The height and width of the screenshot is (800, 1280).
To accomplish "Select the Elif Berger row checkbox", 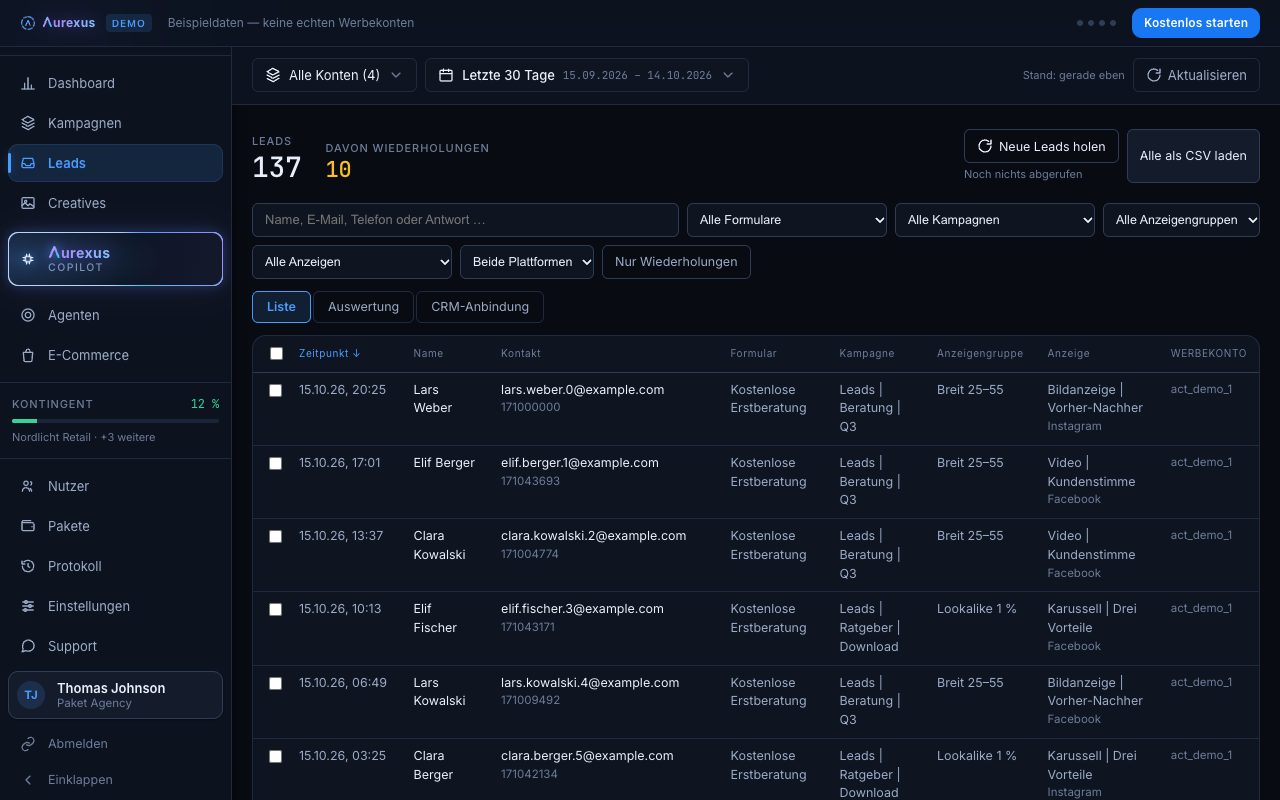I will [x=275, y=463].
